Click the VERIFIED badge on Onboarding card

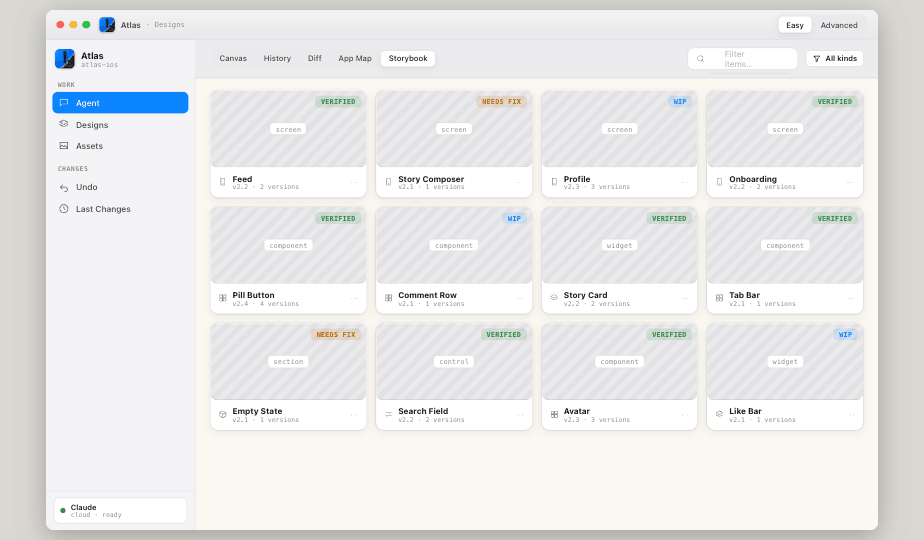[x=834, y=102]
